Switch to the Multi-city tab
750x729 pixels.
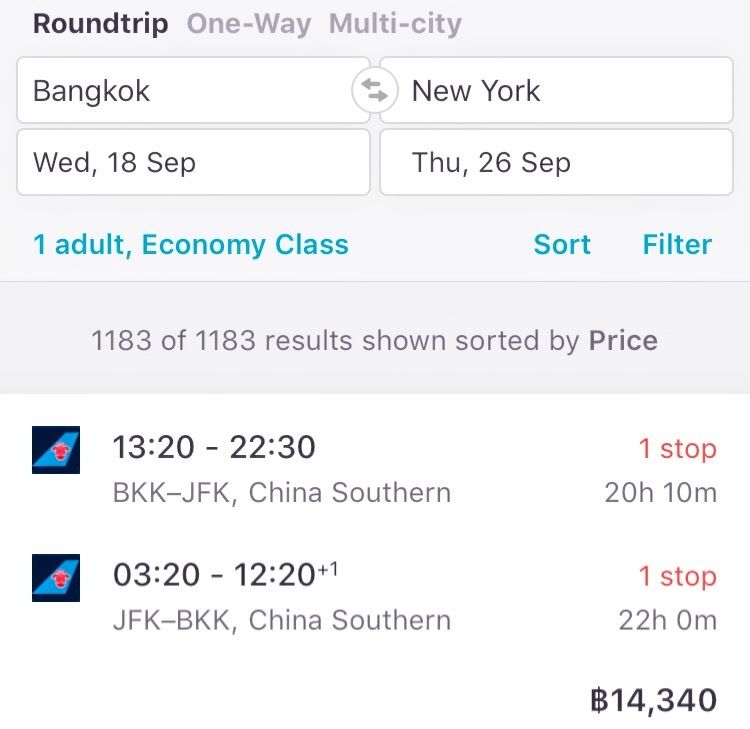[x=395, y=24]
